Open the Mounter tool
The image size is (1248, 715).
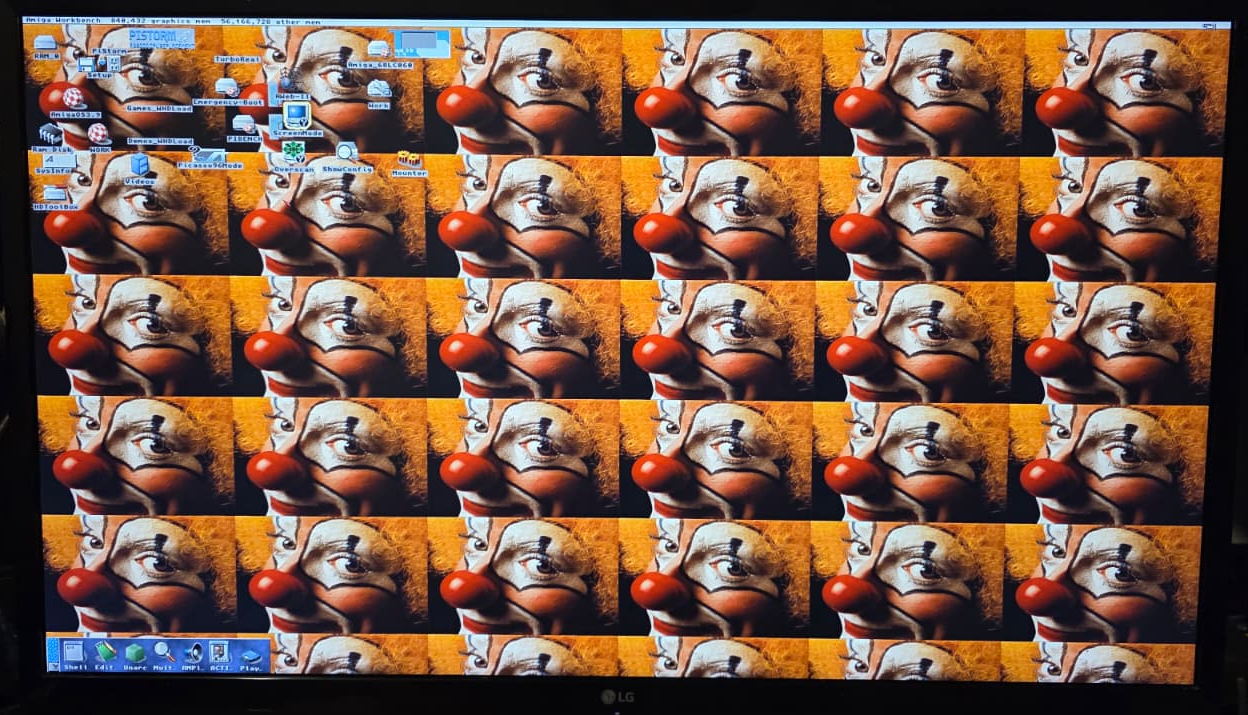pos(408,159)
